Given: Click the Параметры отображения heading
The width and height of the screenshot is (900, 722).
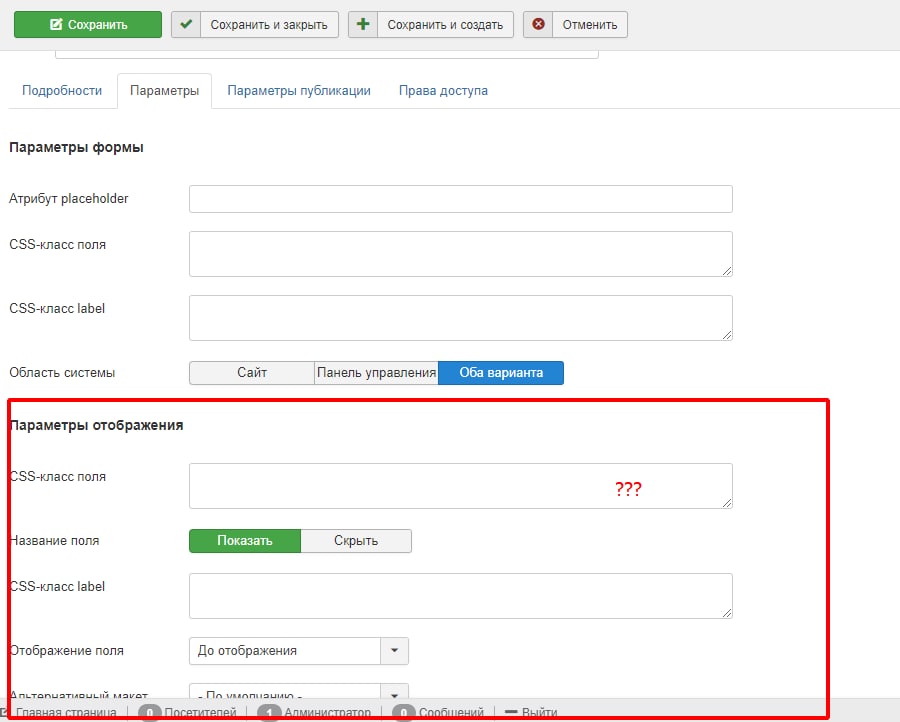Looking at the screenshot, I should 96,425.
